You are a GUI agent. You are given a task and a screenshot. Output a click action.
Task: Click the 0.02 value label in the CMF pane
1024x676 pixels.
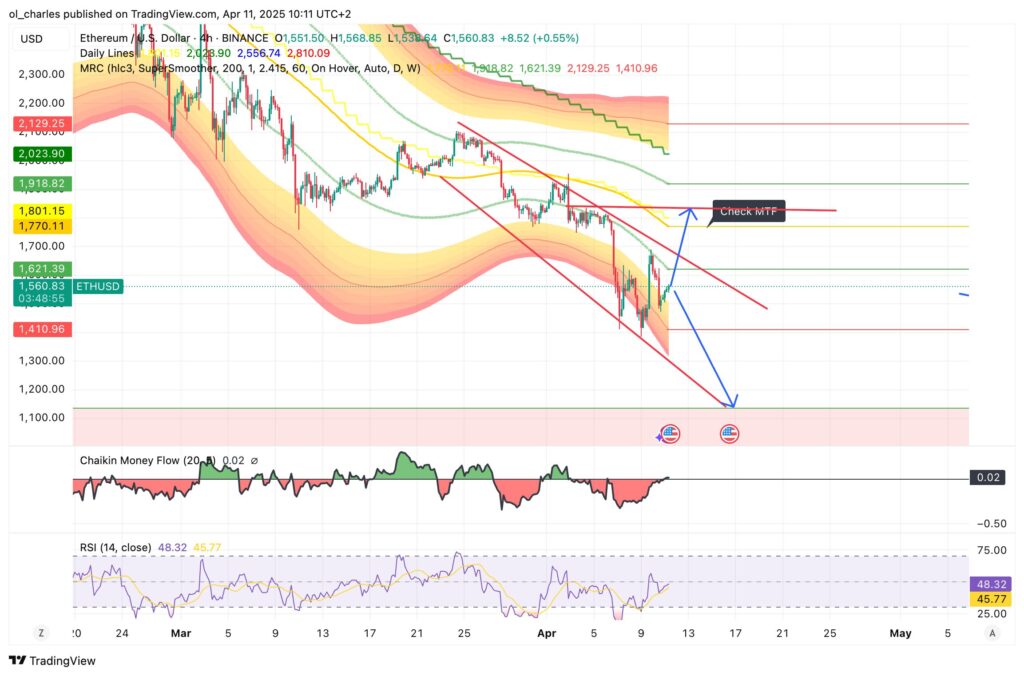pos(986,477)
